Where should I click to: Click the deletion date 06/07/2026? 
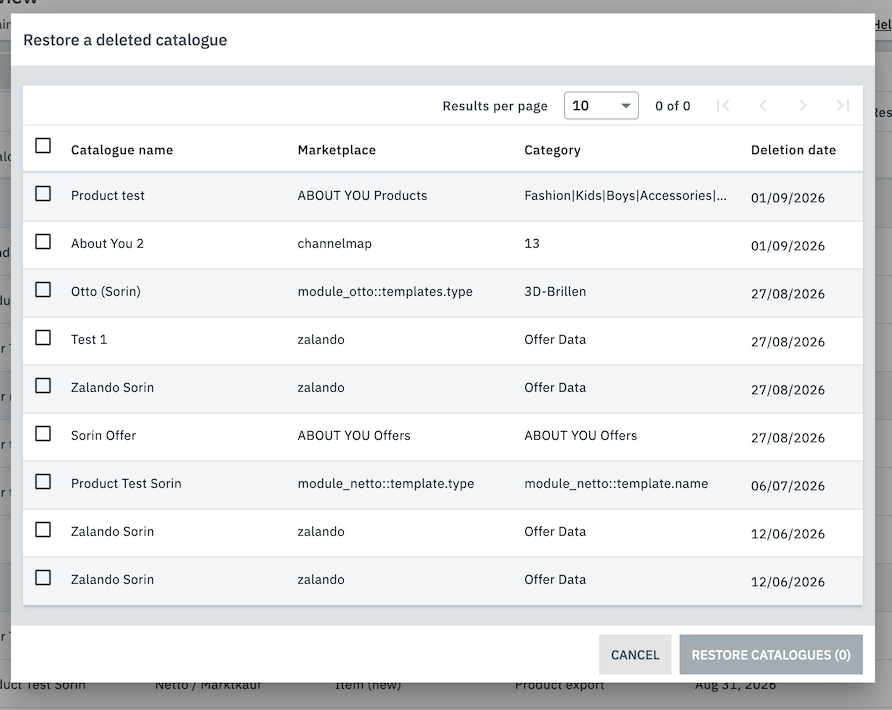788,486
